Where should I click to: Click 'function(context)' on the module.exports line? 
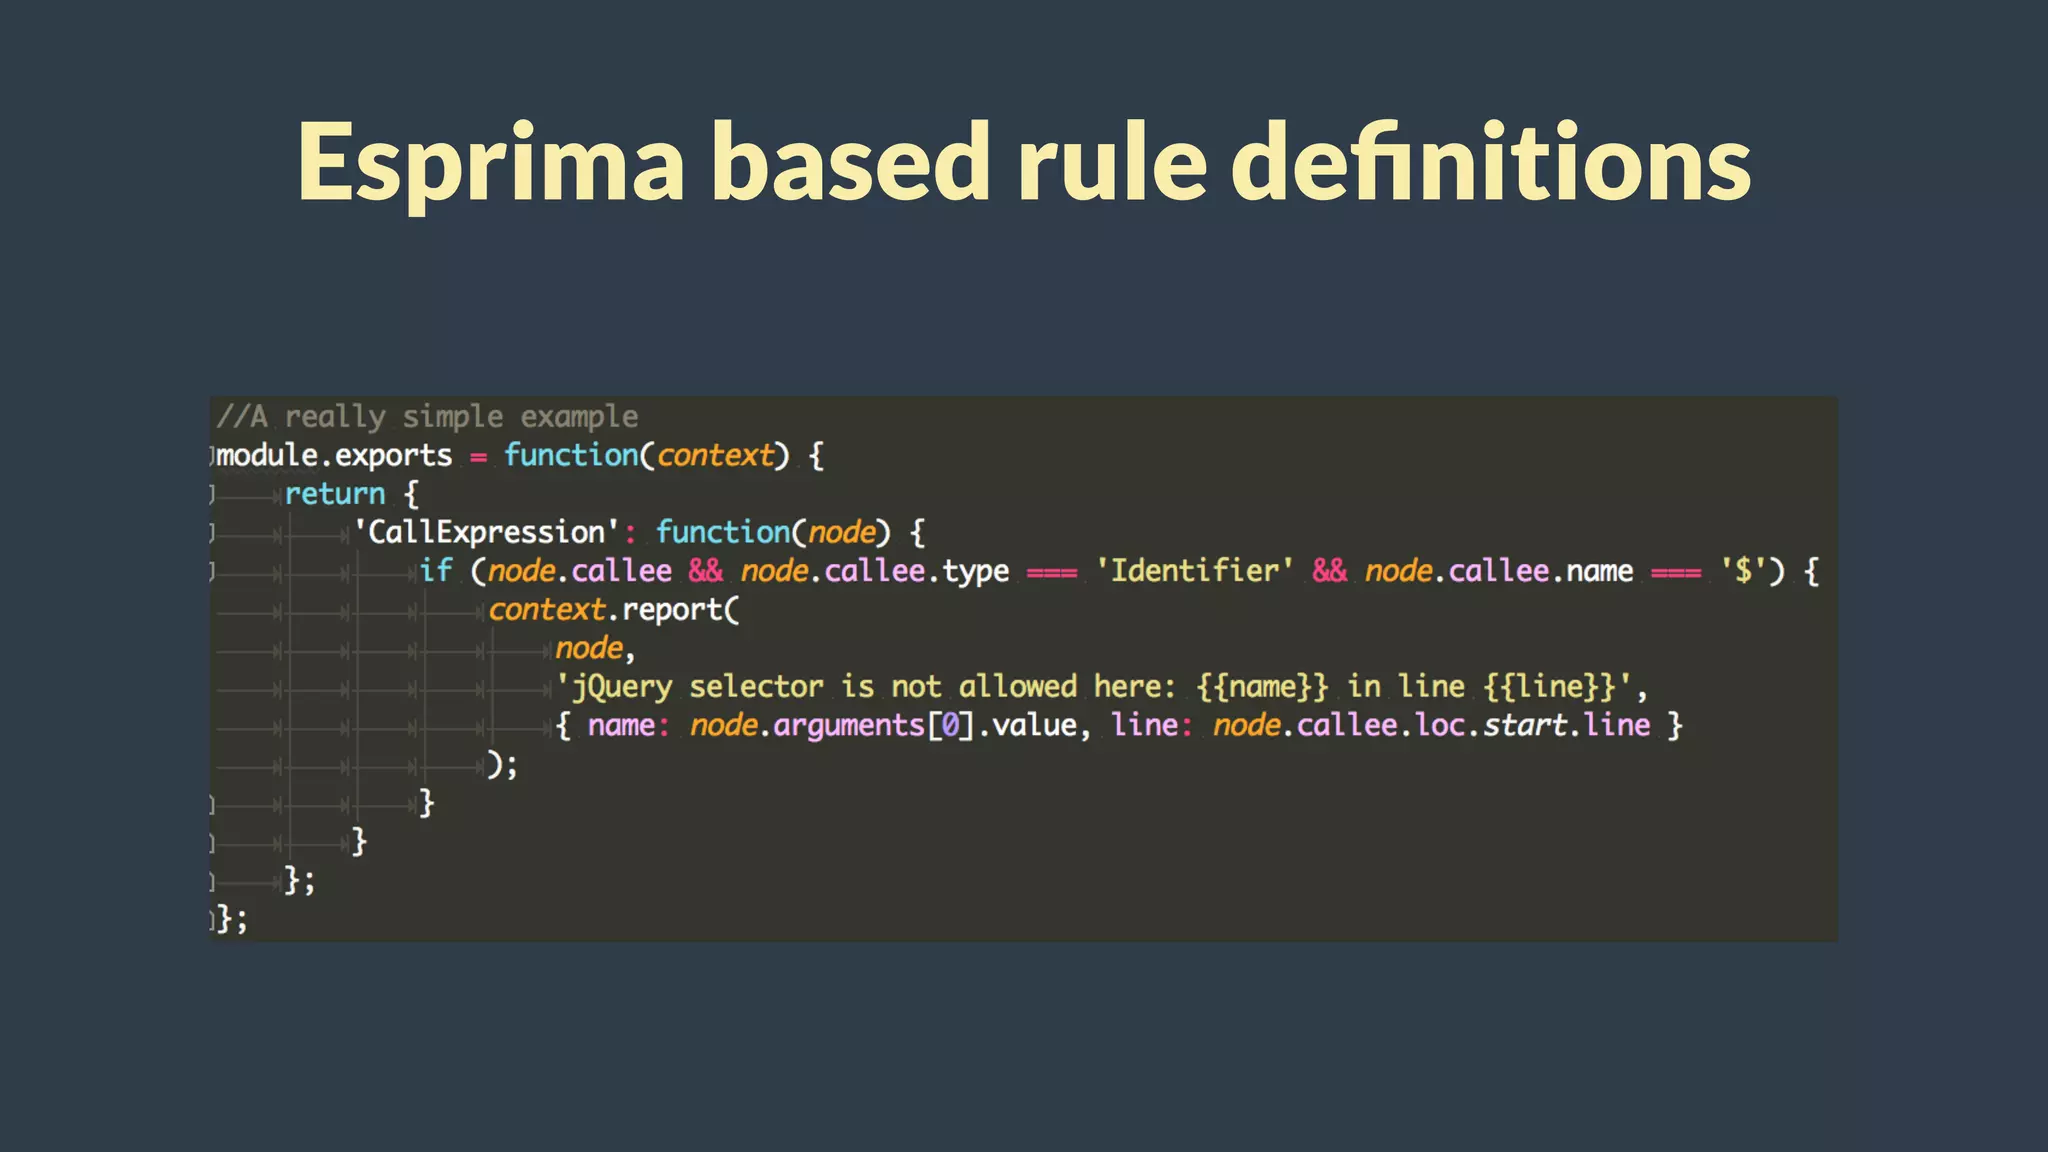pos(647,456)
